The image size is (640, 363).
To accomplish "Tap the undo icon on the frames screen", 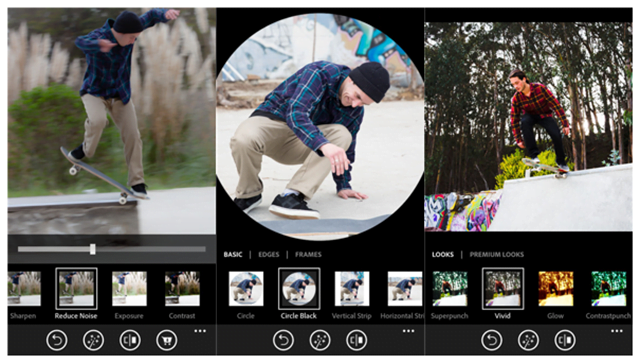I will click(283, 340).
